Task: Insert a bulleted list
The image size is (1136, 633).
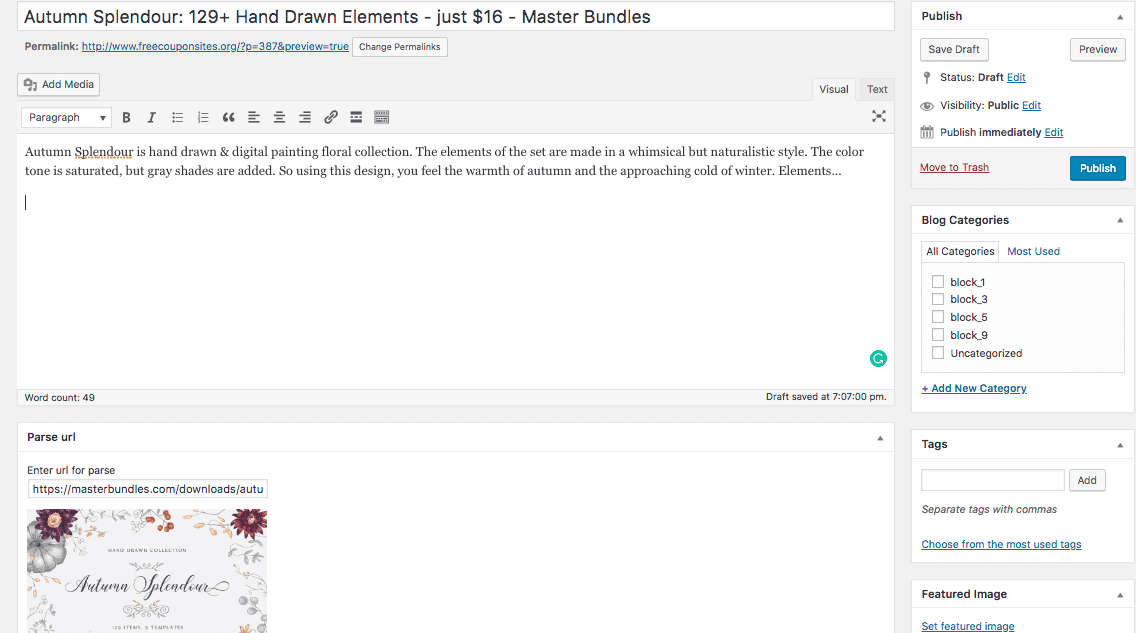Action: (178, 117)
